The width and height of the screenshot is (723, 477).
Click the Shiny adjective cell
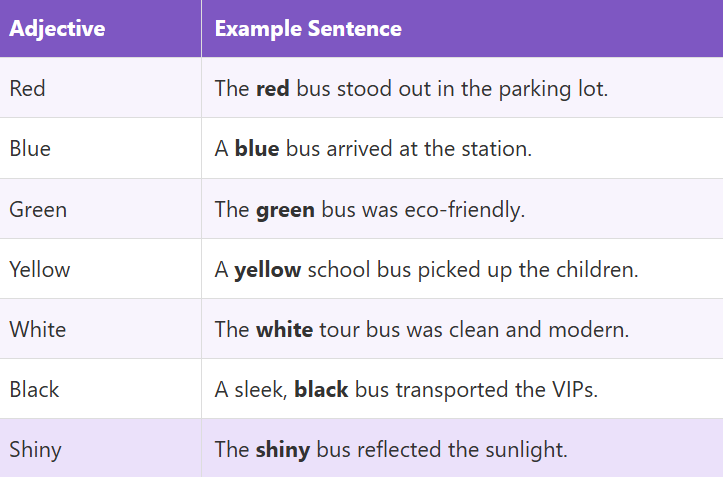point(35,449)
